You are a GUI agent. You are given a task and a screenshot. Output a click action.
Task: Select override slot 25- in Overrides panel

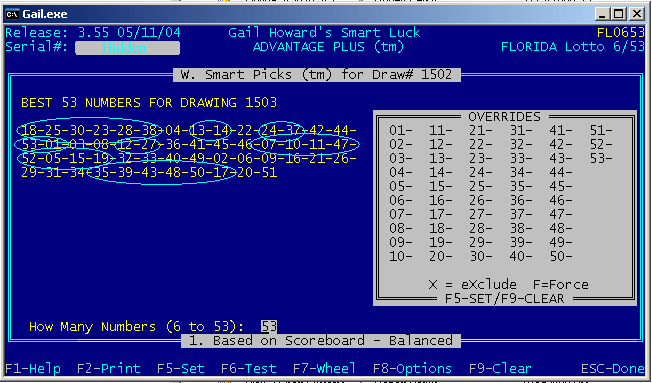tap(481, 186)
